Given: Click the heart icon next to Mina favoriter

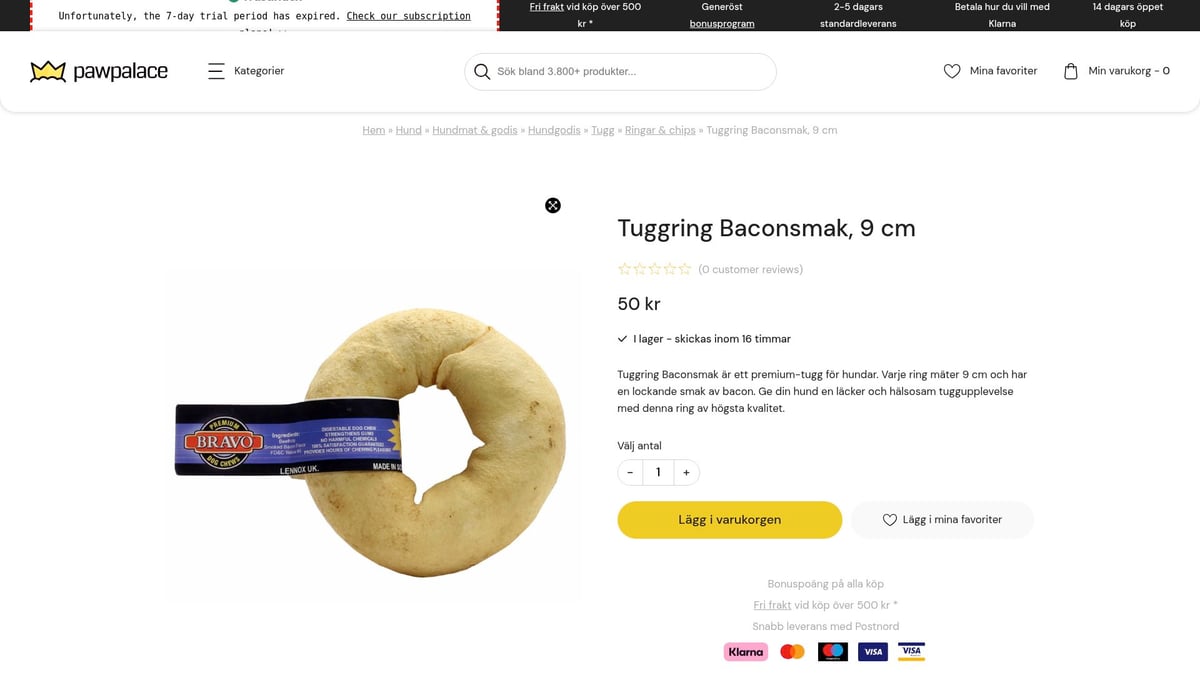Looking at the screenshot, I should (x=951, y=71).
